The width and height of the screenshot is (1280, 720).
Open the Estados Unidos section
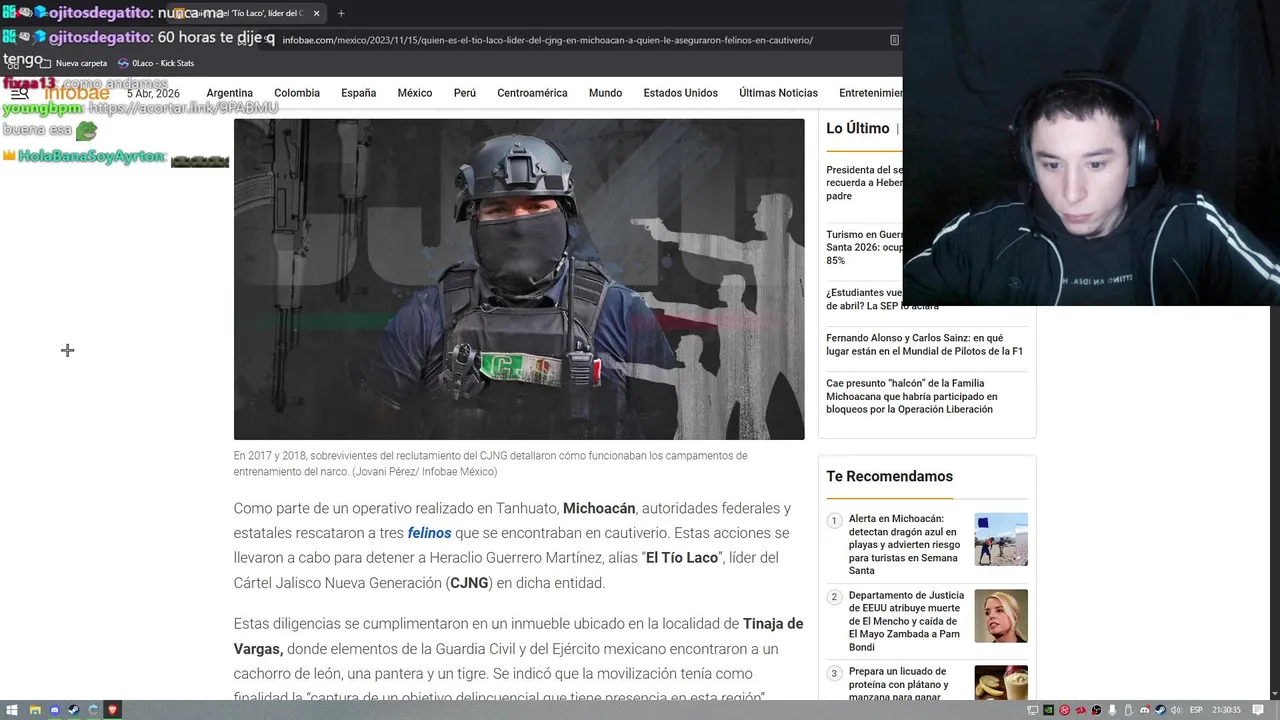point(681,93)
